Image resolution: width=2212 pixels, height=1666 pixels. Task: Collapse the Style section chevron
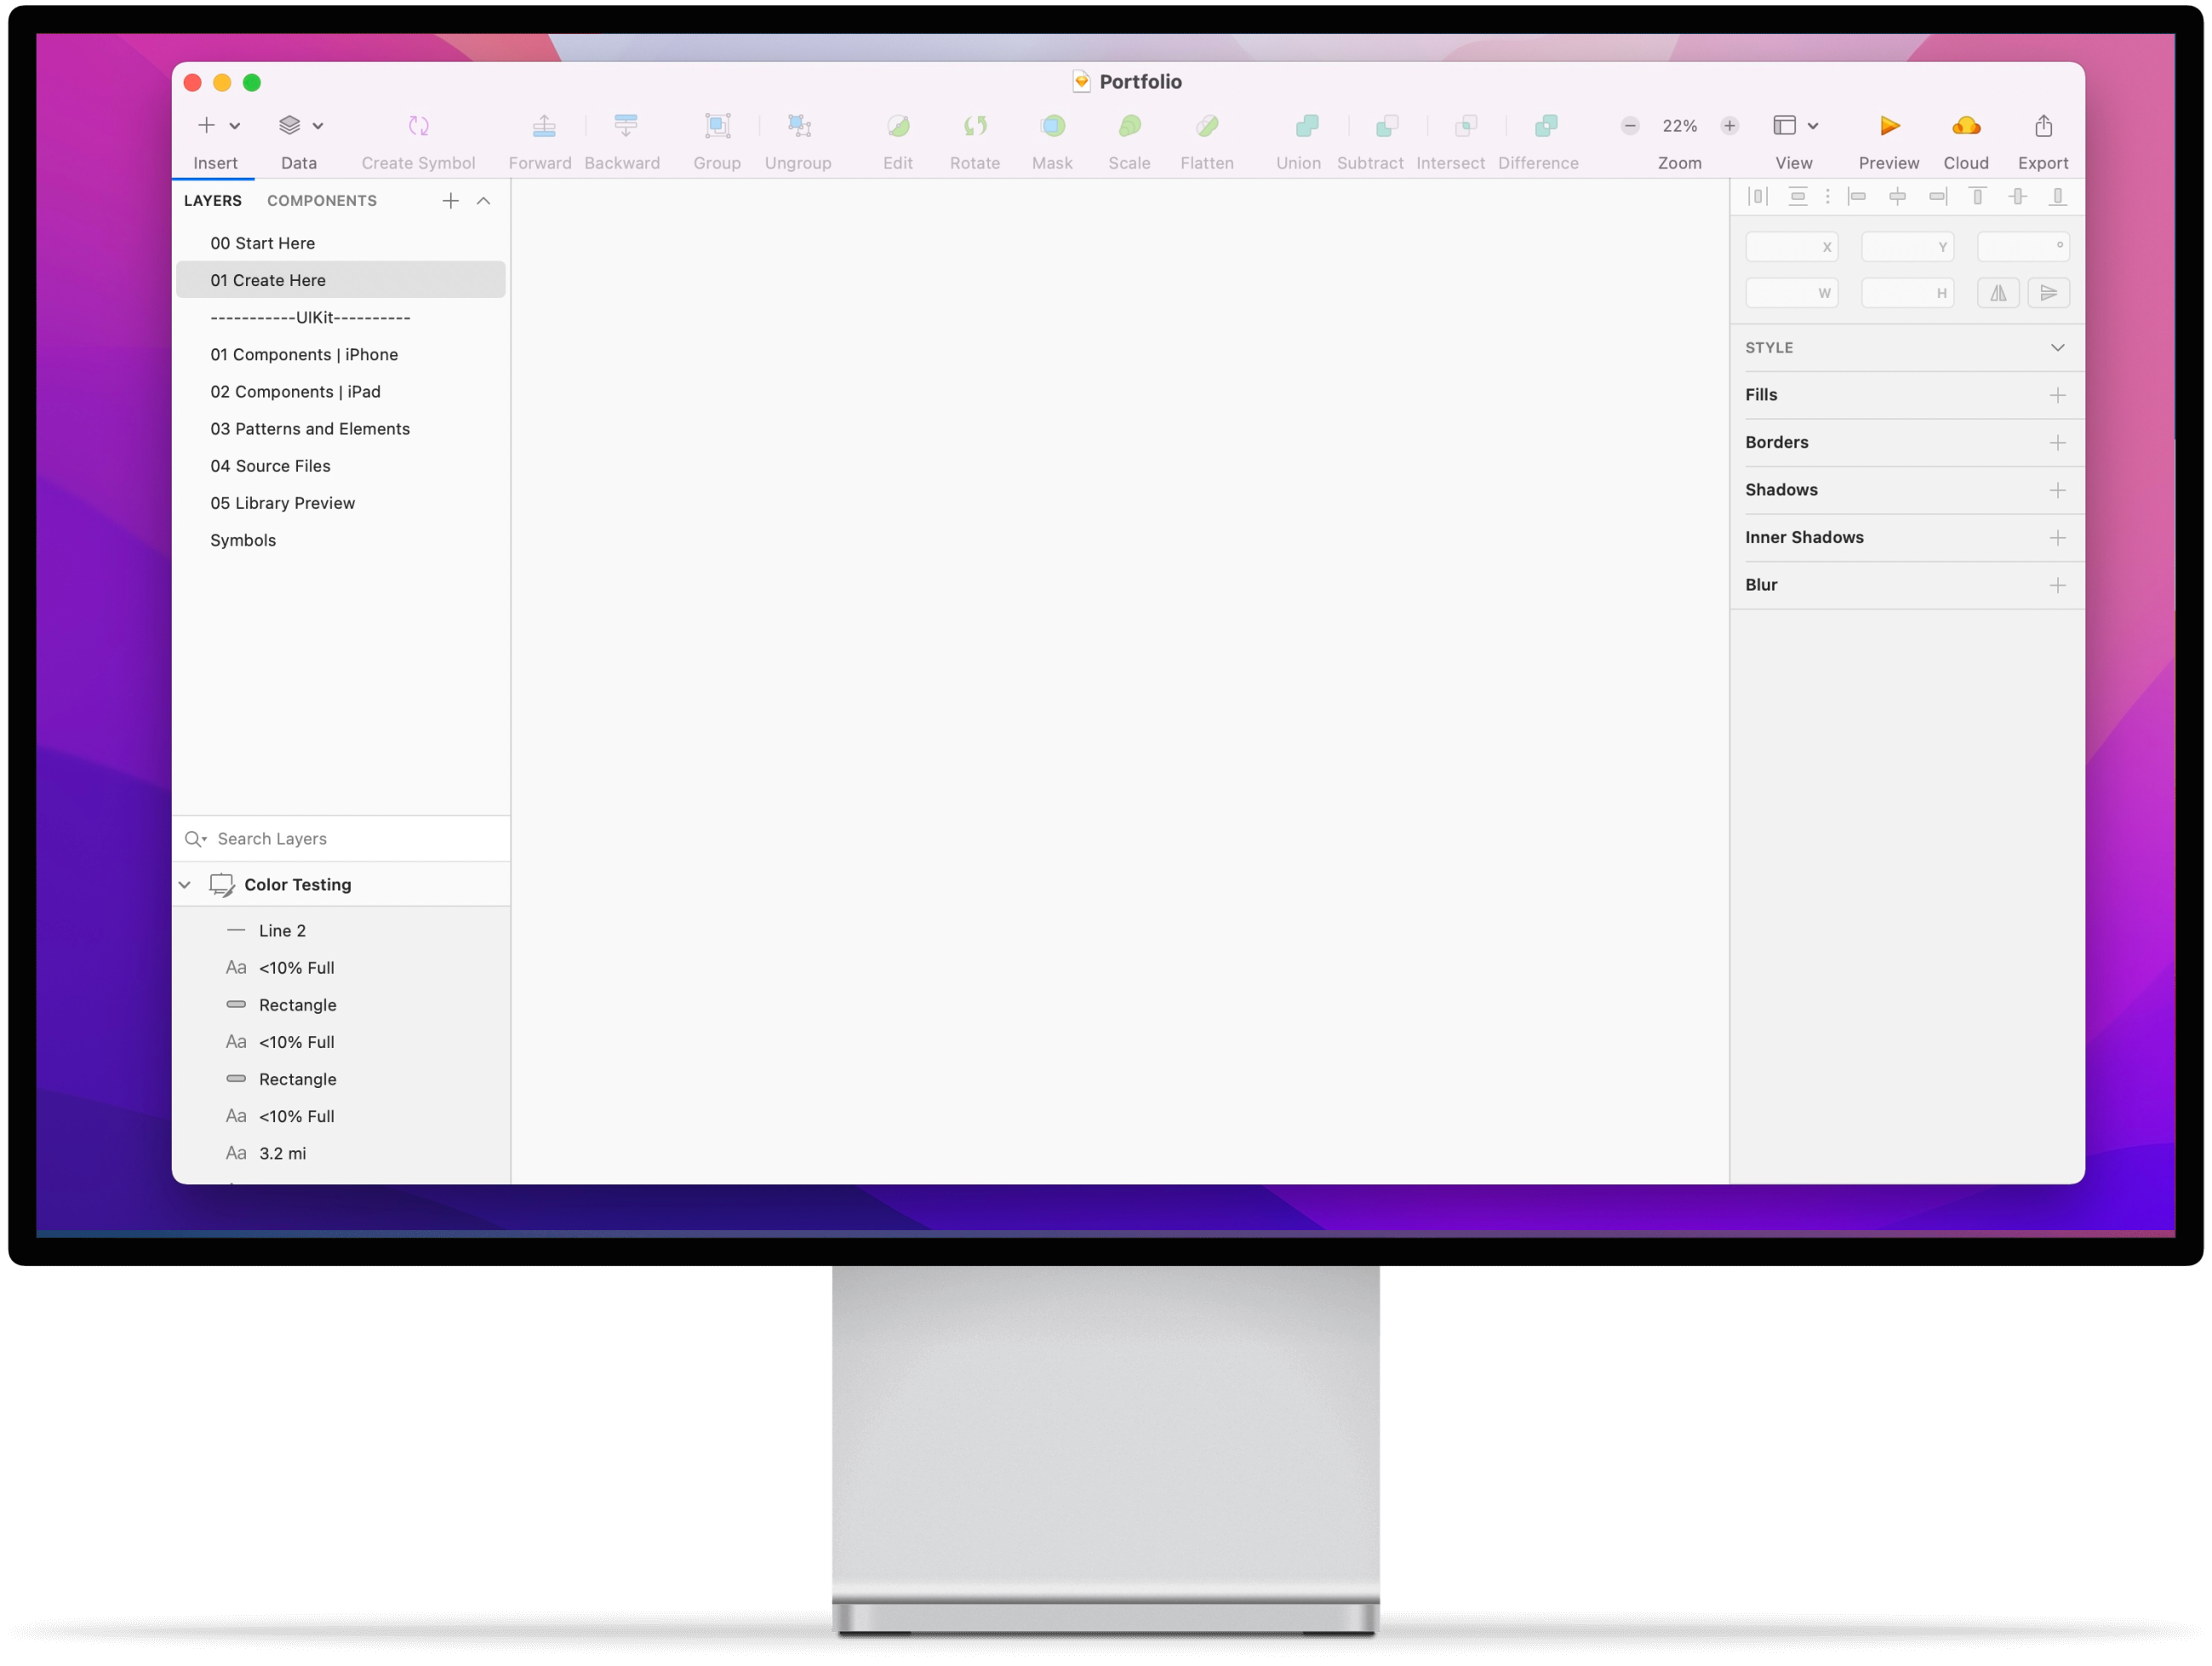(2057, 348)
